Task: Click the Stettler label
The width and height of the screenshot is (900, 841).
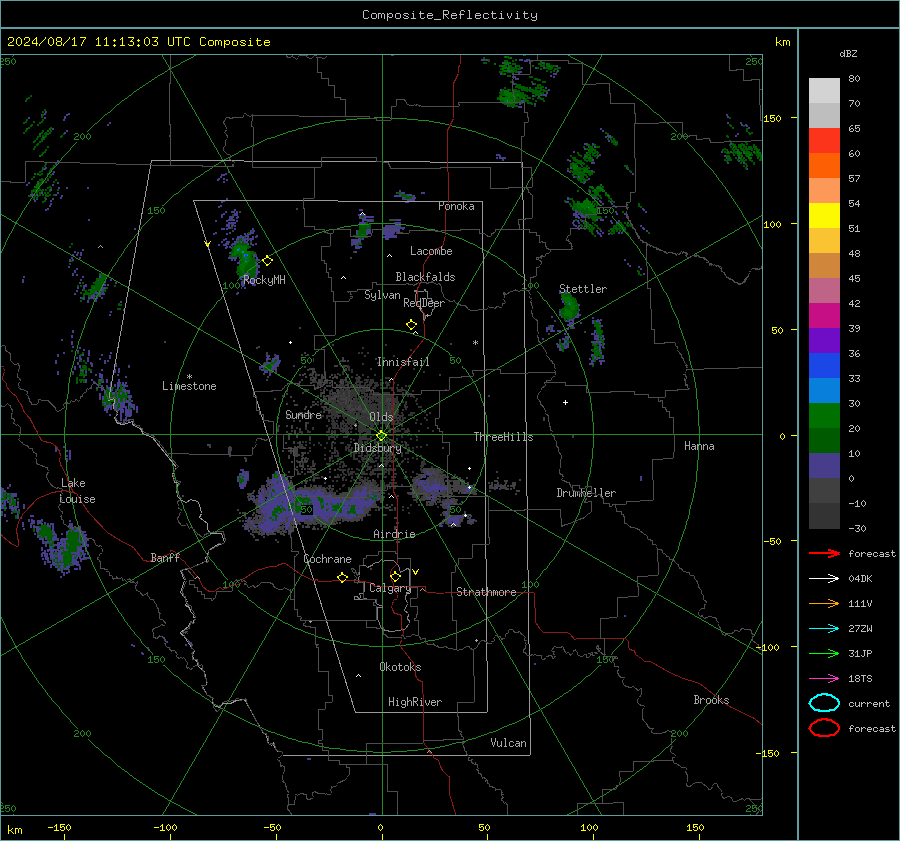Action: 583,289
